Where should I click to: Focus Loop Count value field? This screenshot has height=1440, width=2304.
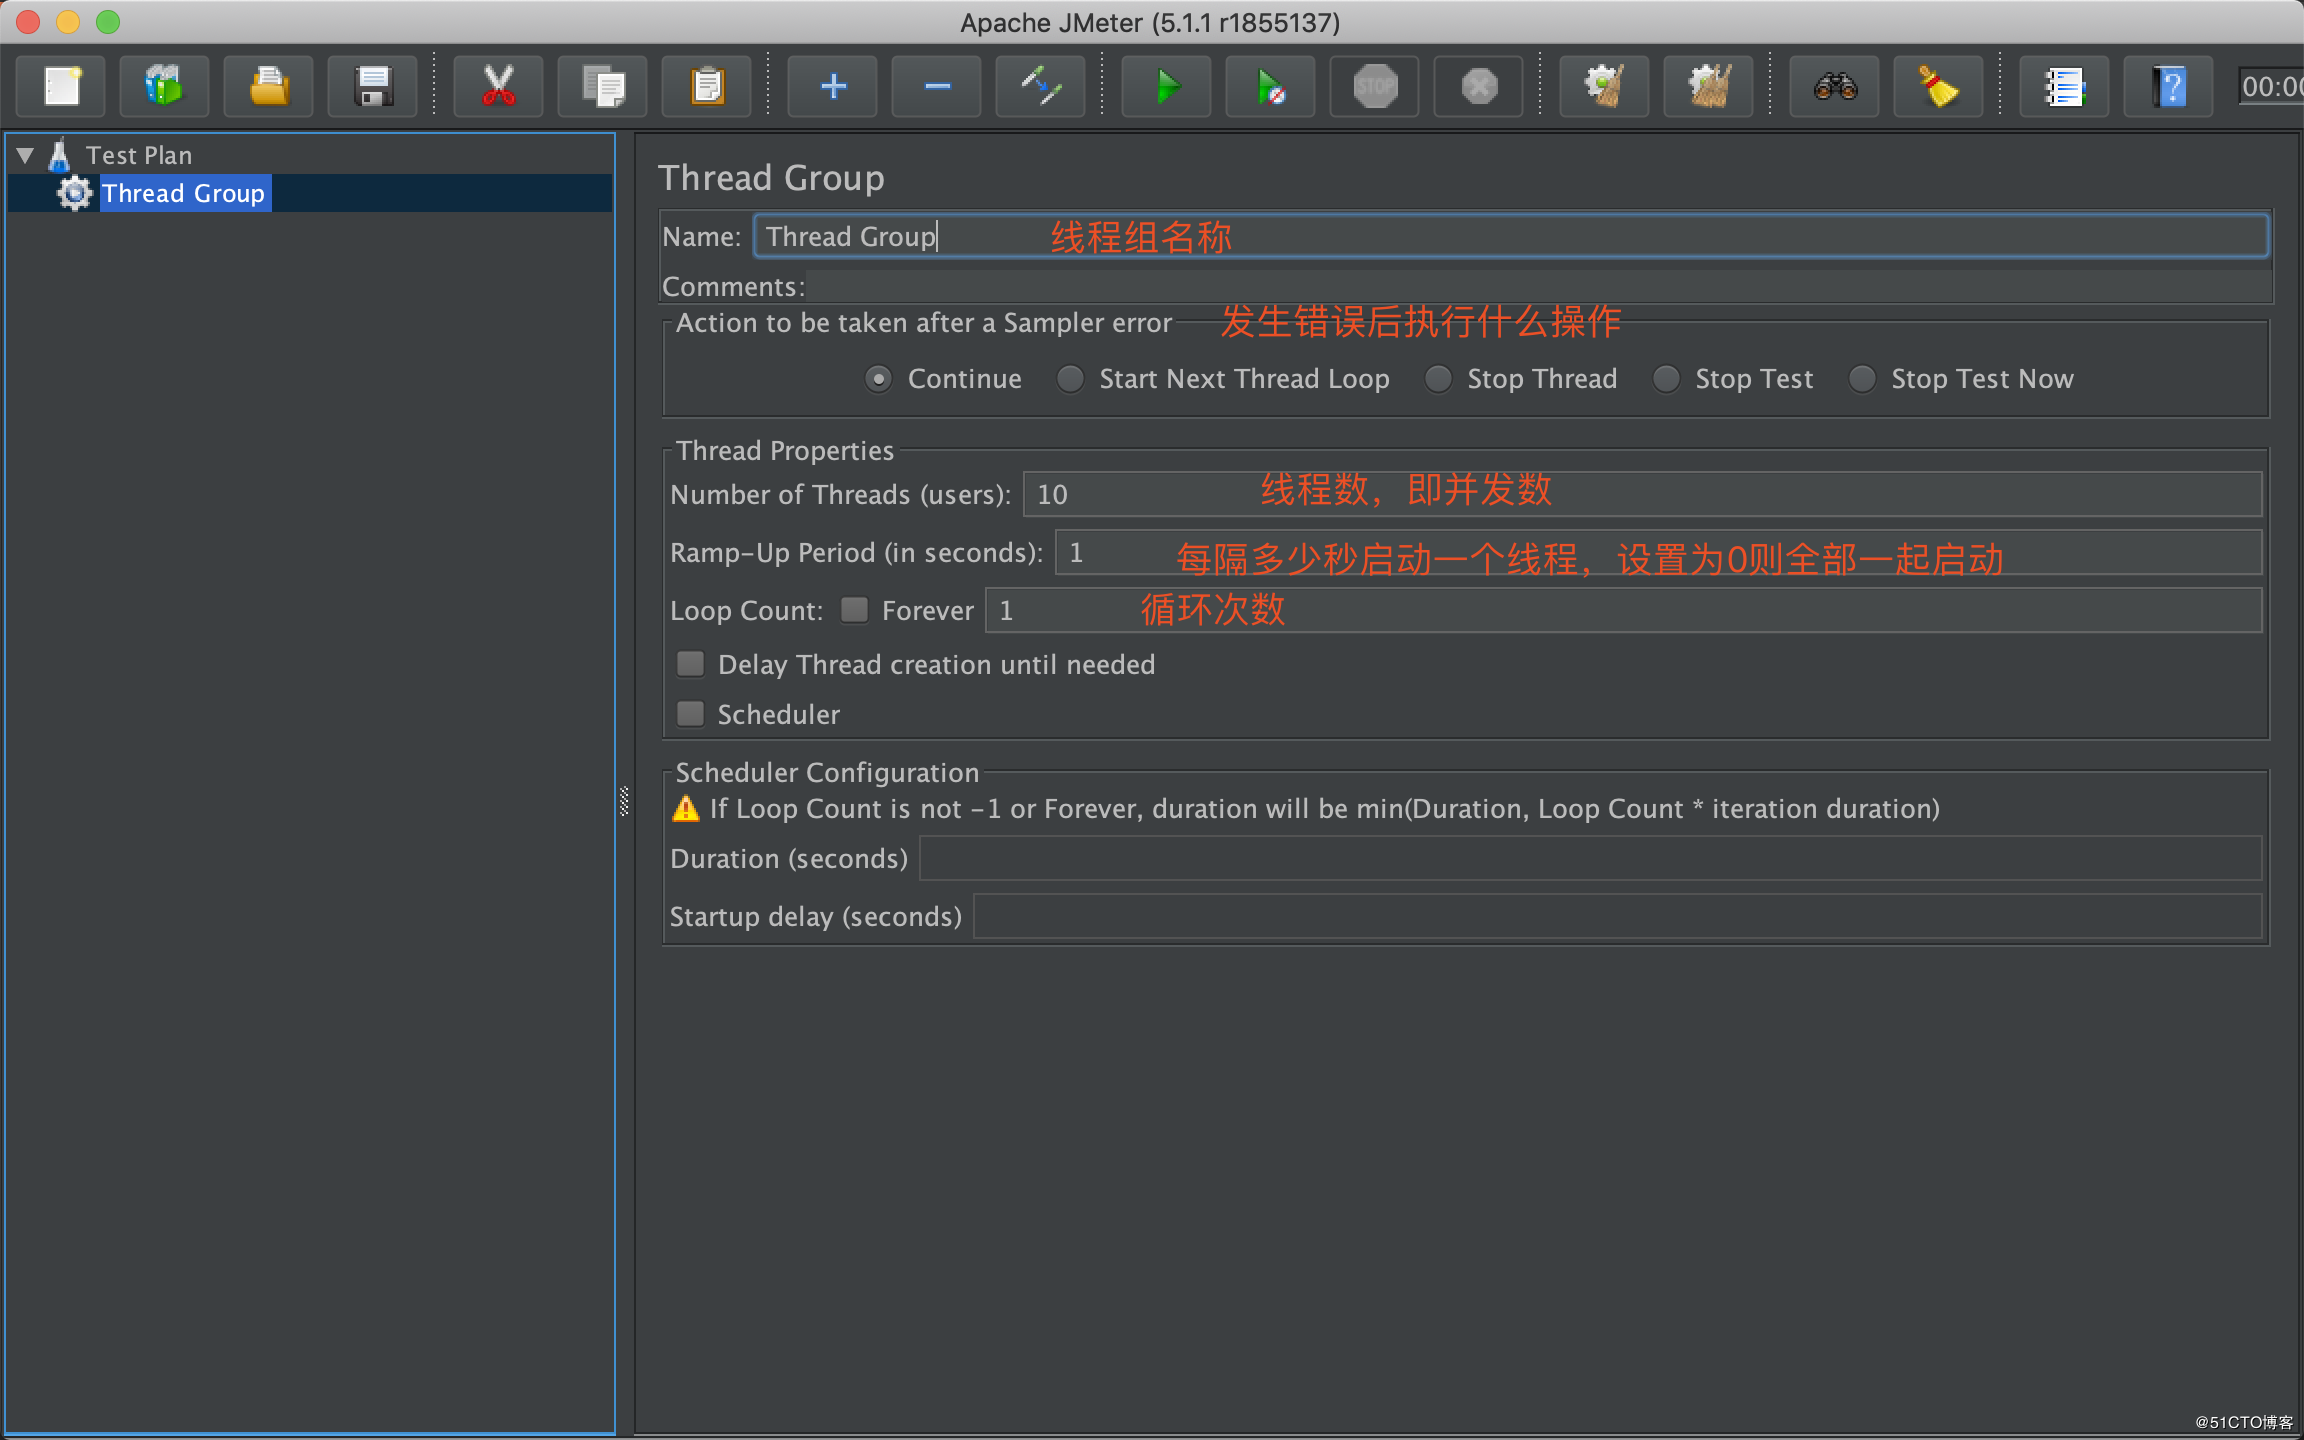pyautogui.click(x=1623, y=610)
